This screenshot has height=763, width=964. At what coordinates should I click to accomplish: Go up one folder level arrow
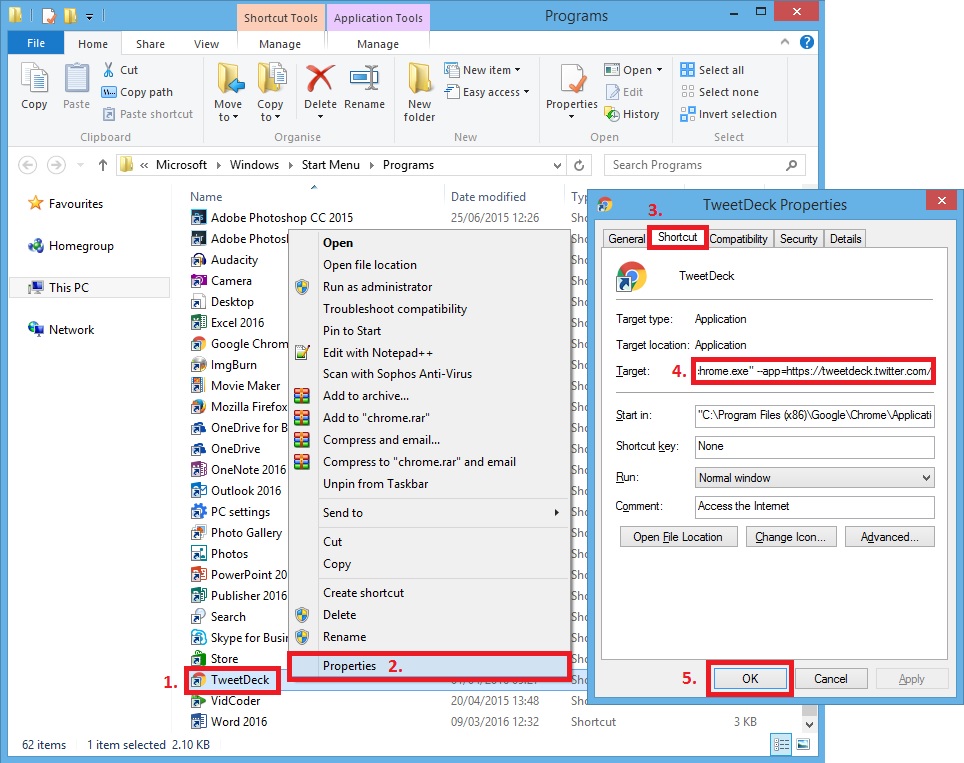pos(103,165)
